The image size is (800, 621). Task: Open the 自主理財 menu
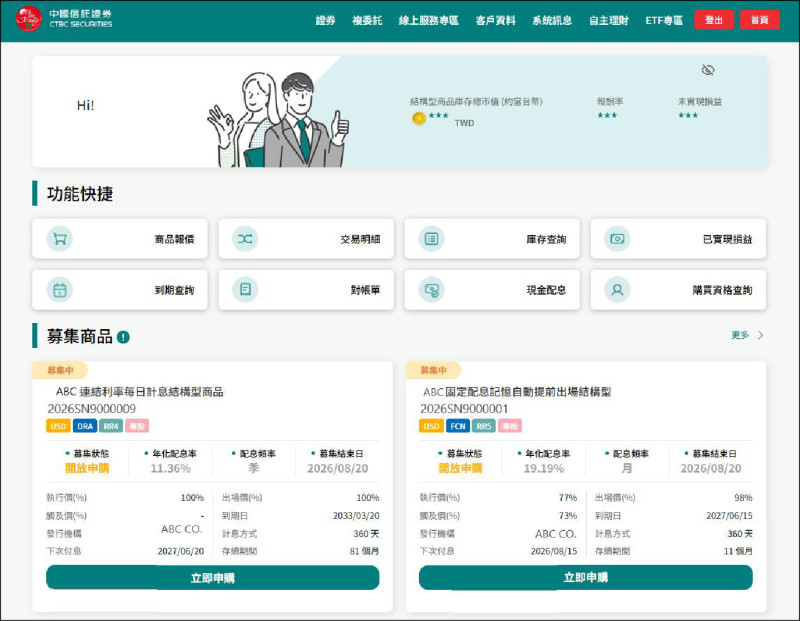tap(609, 20)
